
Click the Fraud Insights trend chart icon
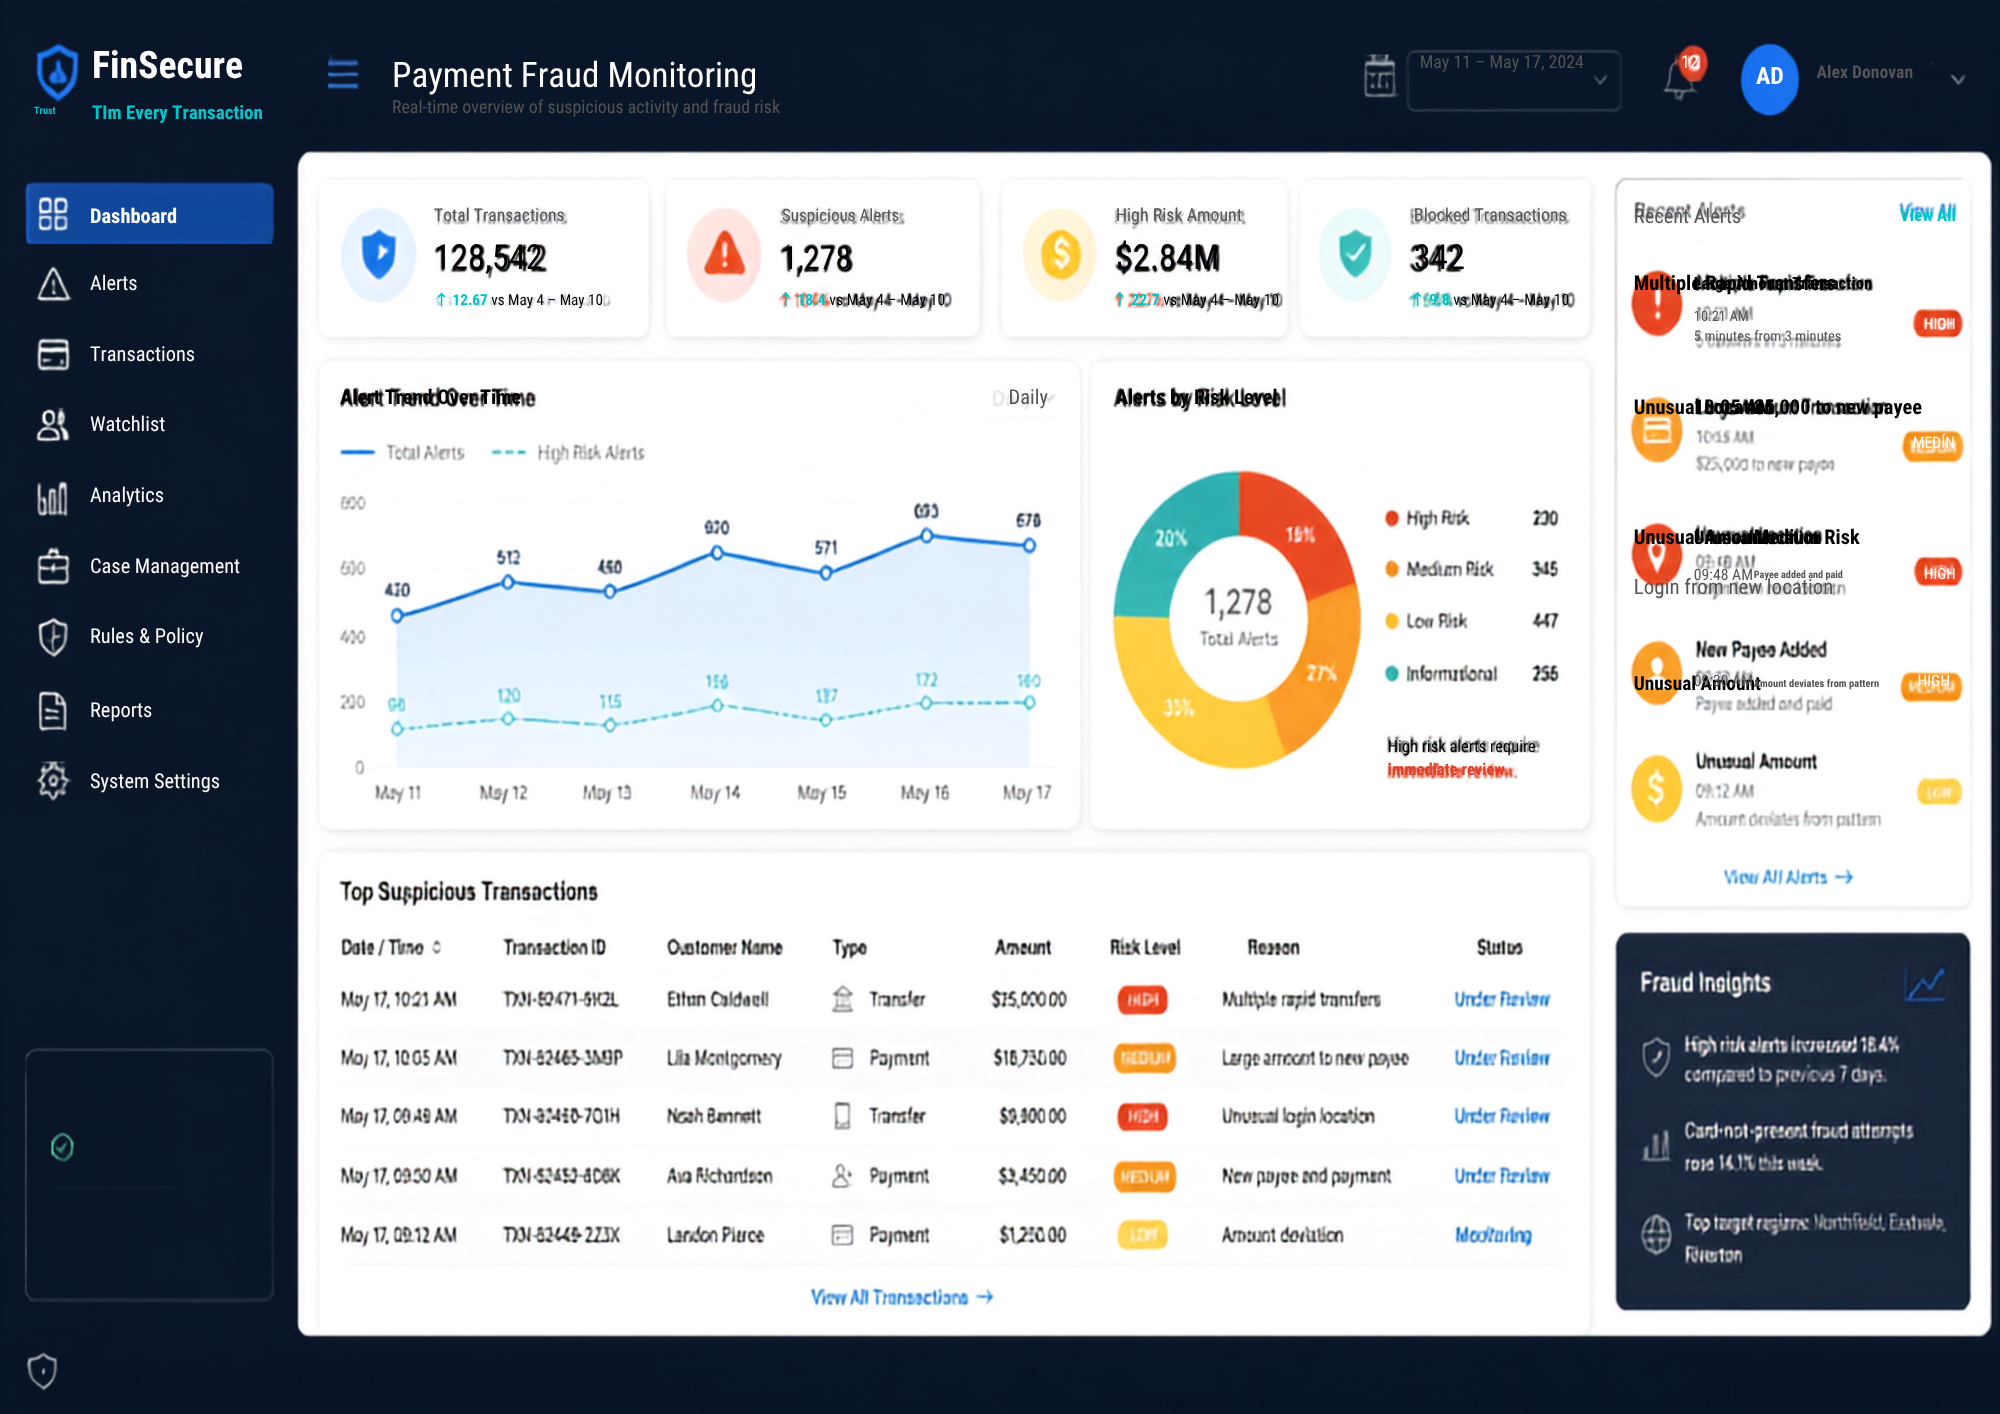(1924, 984)
